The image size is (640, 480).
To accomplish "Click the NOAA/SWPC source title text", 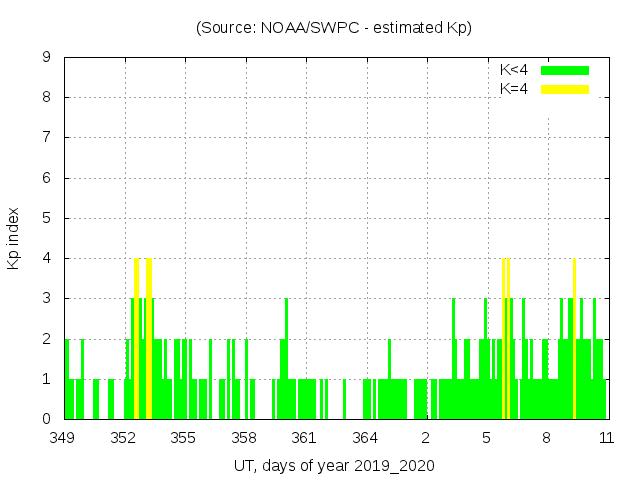I will (x=334, y=28).
